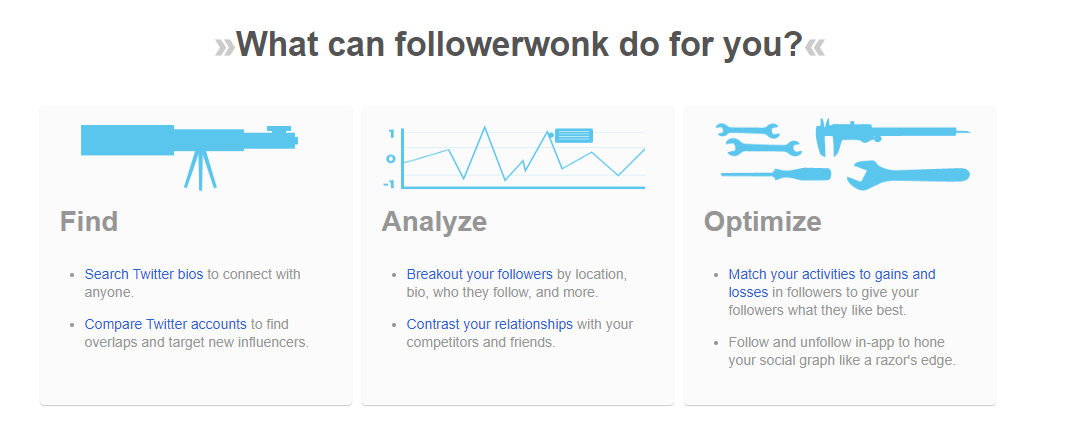Click the top small wrench icon

[747, 130]
